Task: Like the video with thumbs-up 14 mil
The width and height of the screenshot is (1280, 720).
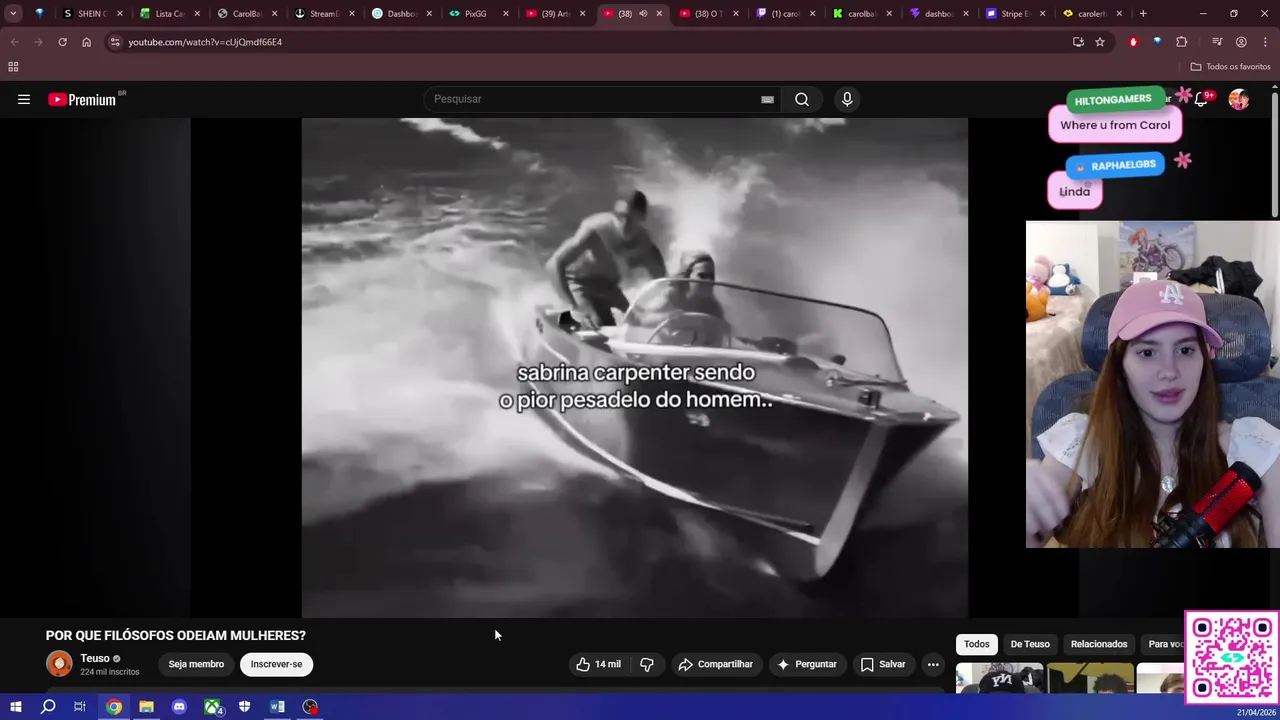Action: coord(598,664)
